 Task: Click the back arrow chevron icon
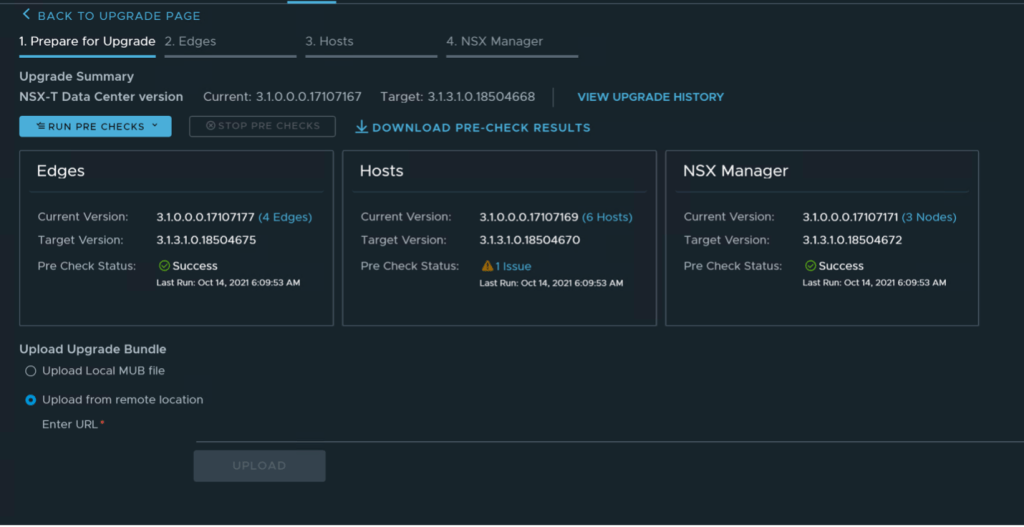[x=26, y=15]
